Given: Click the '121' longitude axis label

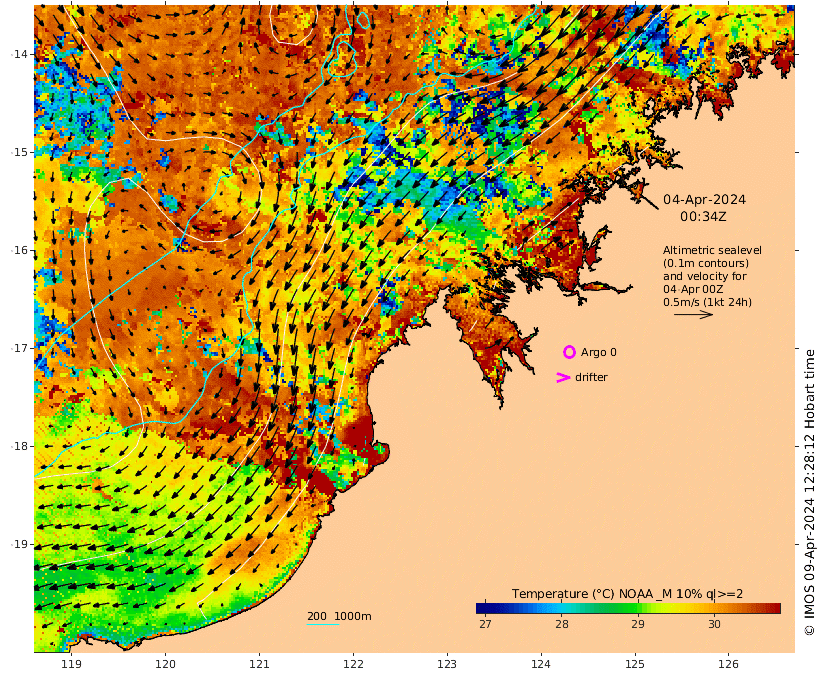Looking at the screenshot, I should (259, 664).
